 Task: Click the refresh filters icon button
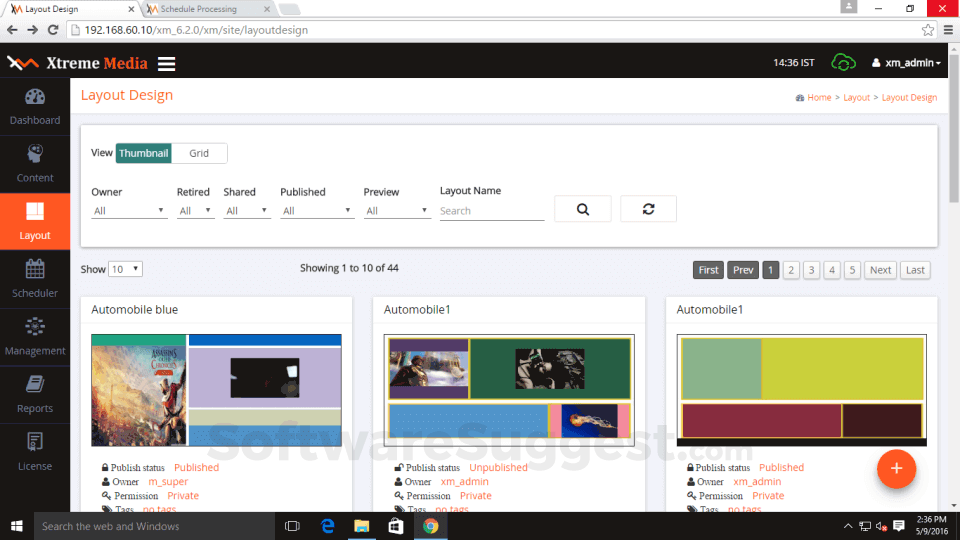click(648, 209)
